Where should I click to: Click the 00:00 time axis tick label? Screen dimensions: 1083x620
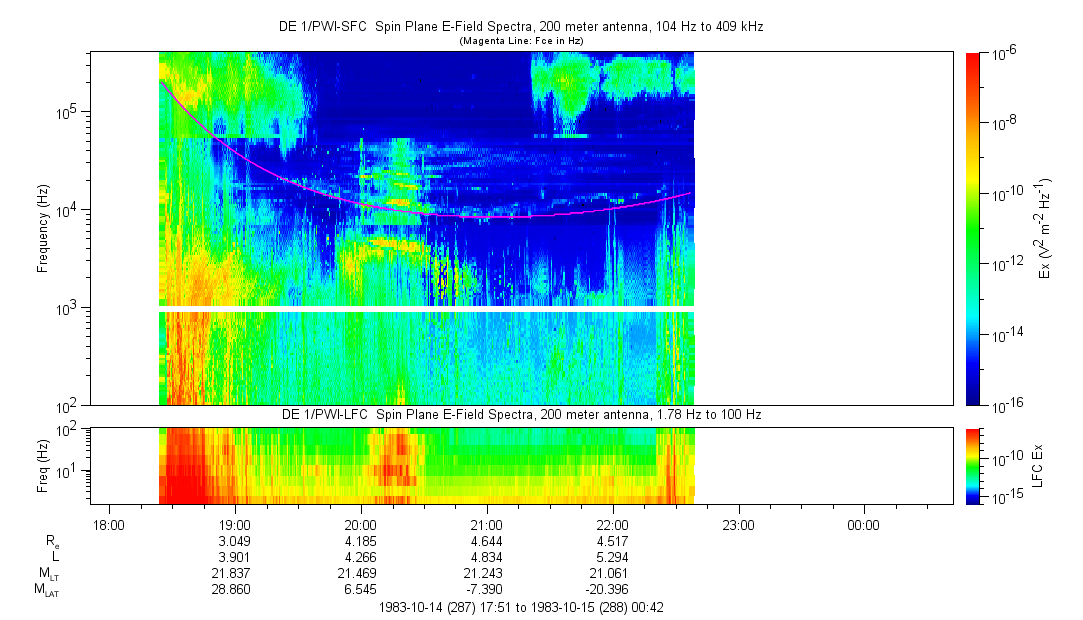coord(864,525)
